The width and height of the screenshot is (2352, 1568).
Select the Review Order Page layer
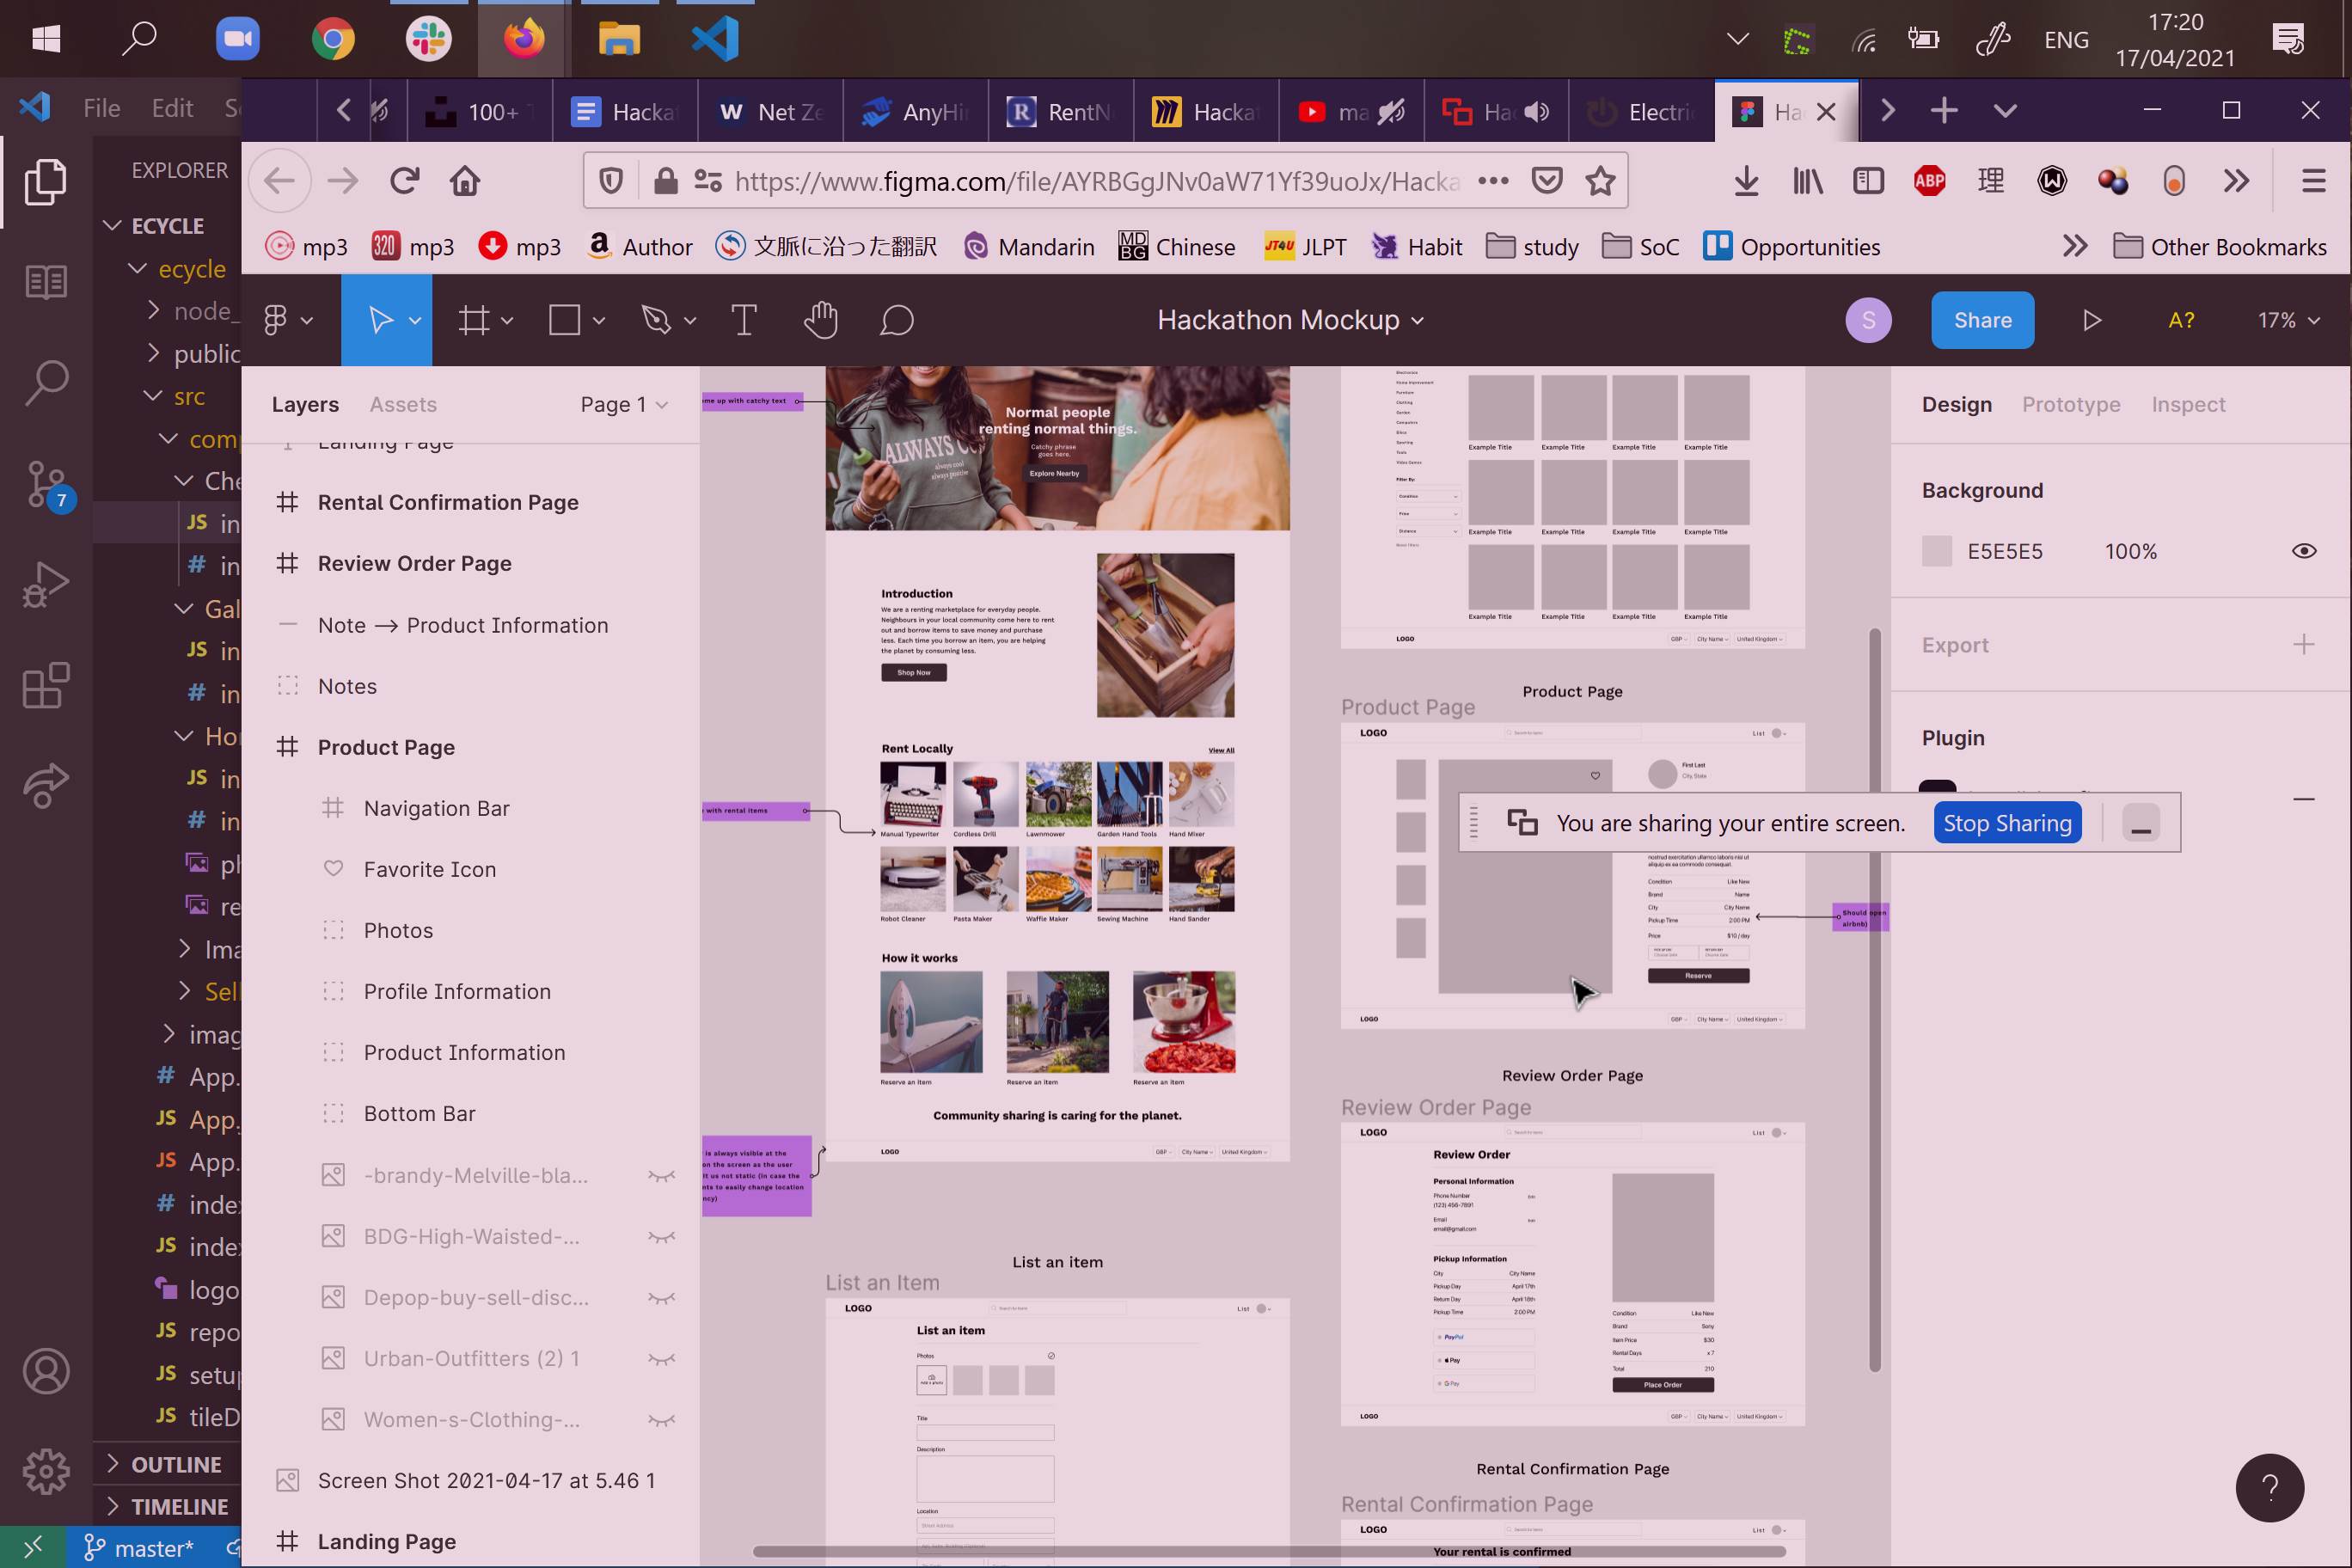414,563
